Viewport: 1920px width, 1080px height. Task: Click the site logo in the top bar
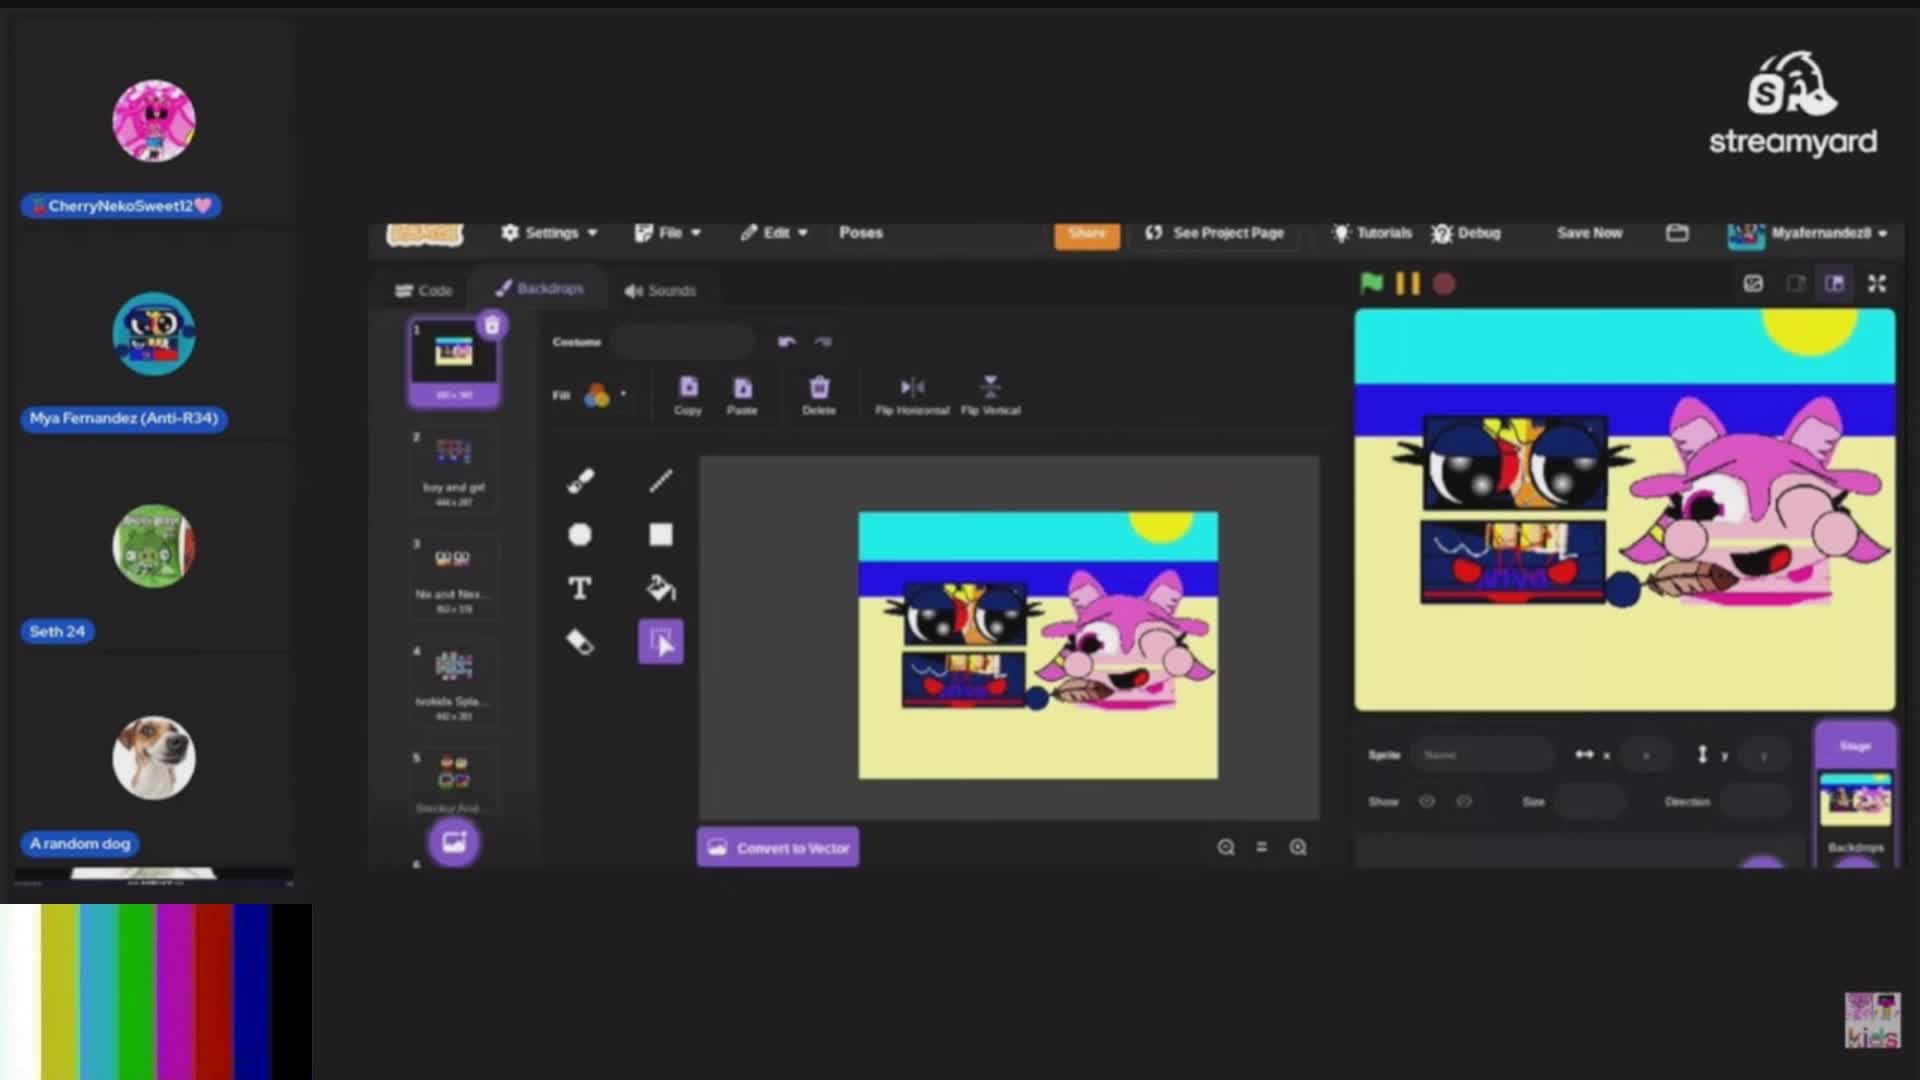coord(425,234)
